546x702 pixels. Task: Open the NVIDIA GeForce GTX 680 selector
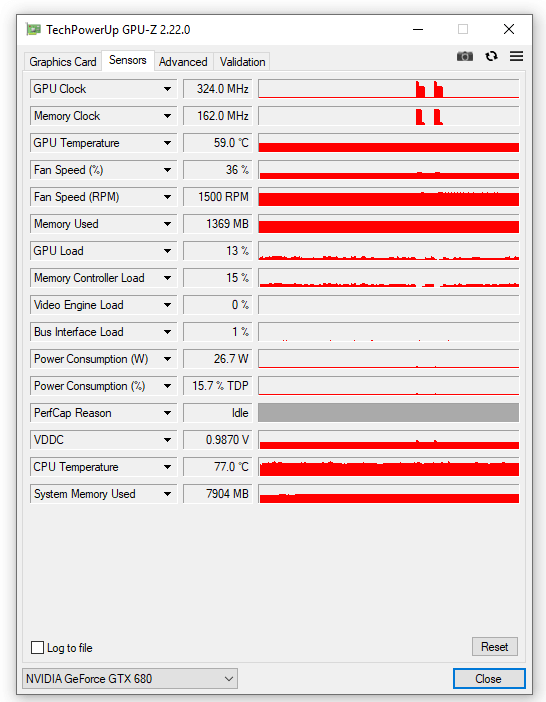pos(130,678)
